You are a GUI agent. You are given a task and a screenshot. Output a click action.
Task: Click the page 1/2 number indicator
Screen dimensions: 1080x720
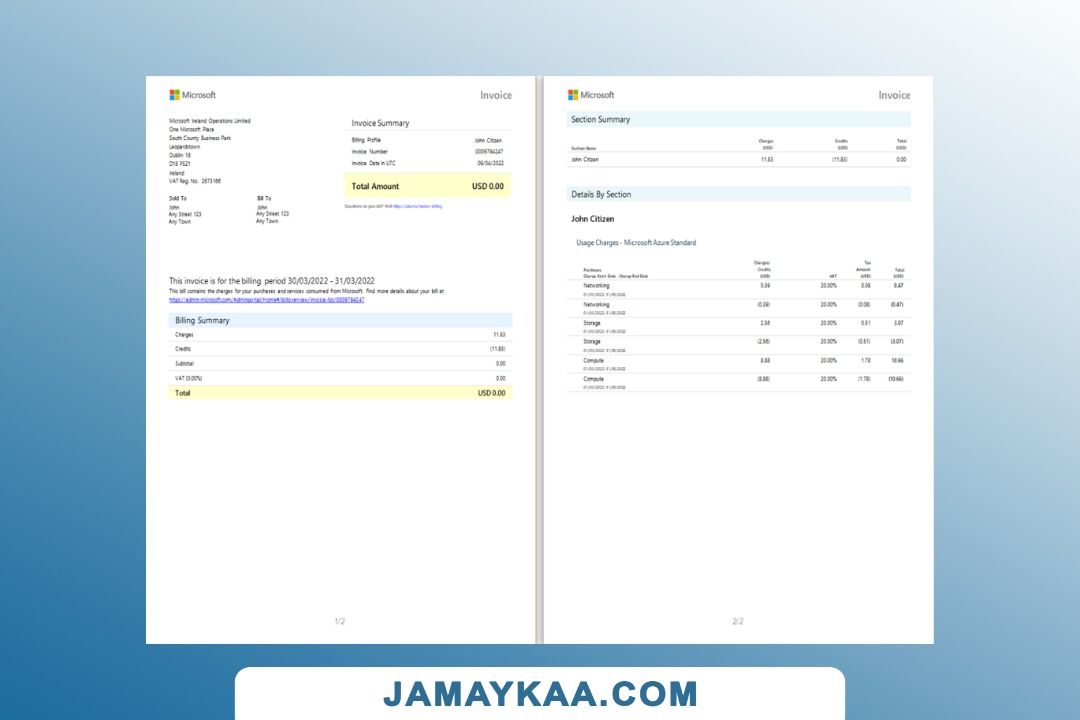[339, 622]
